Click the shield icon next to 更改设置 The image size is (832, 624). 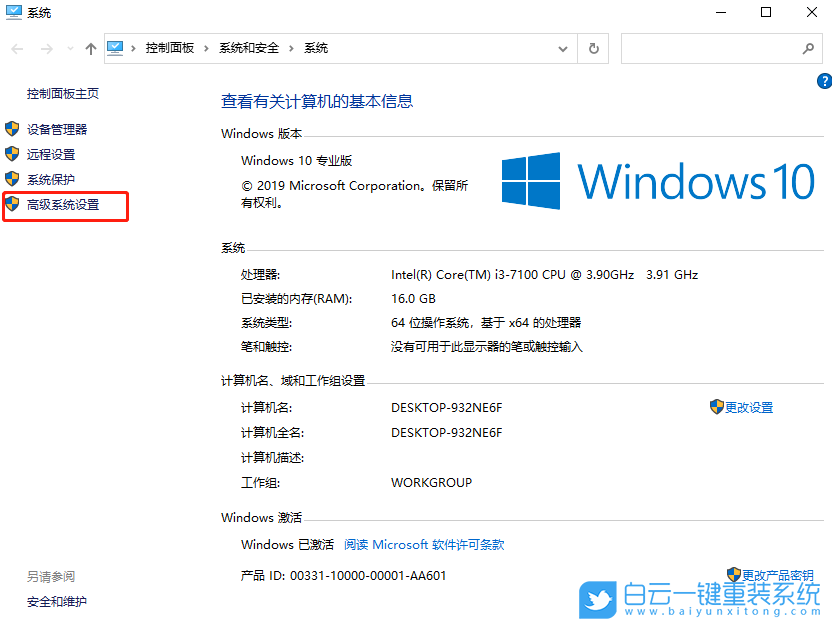click(x=716, y=407)
